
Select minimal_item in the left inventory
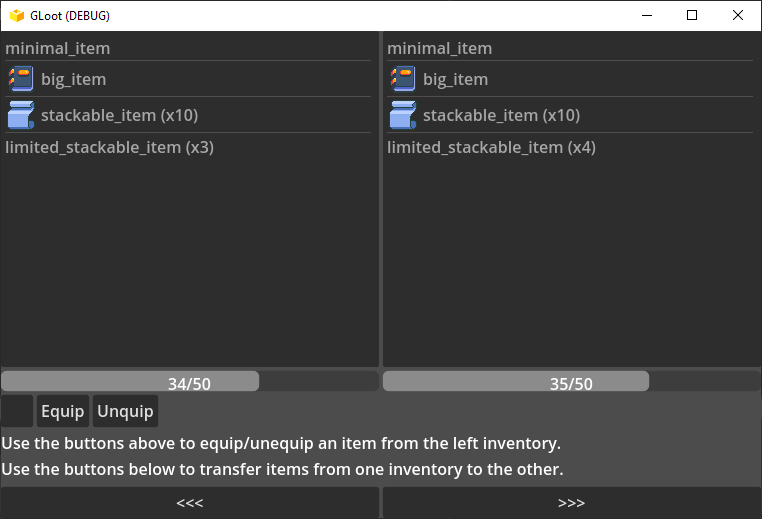point(188,49)
